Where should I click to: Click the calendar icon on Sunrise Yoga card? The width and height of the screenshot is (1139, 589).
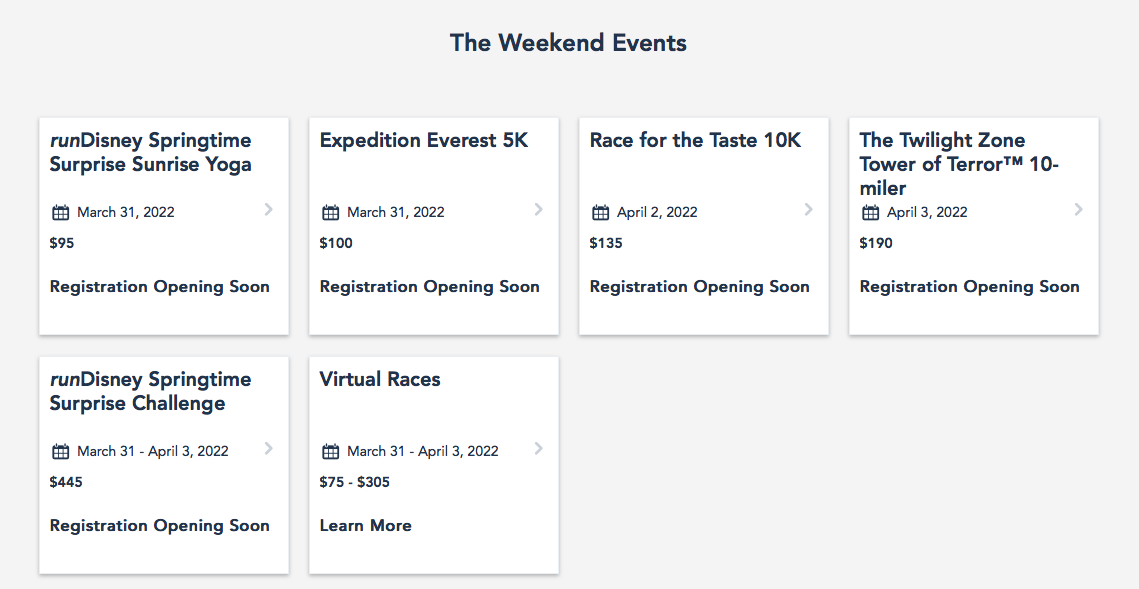click(x=60, y=212)
